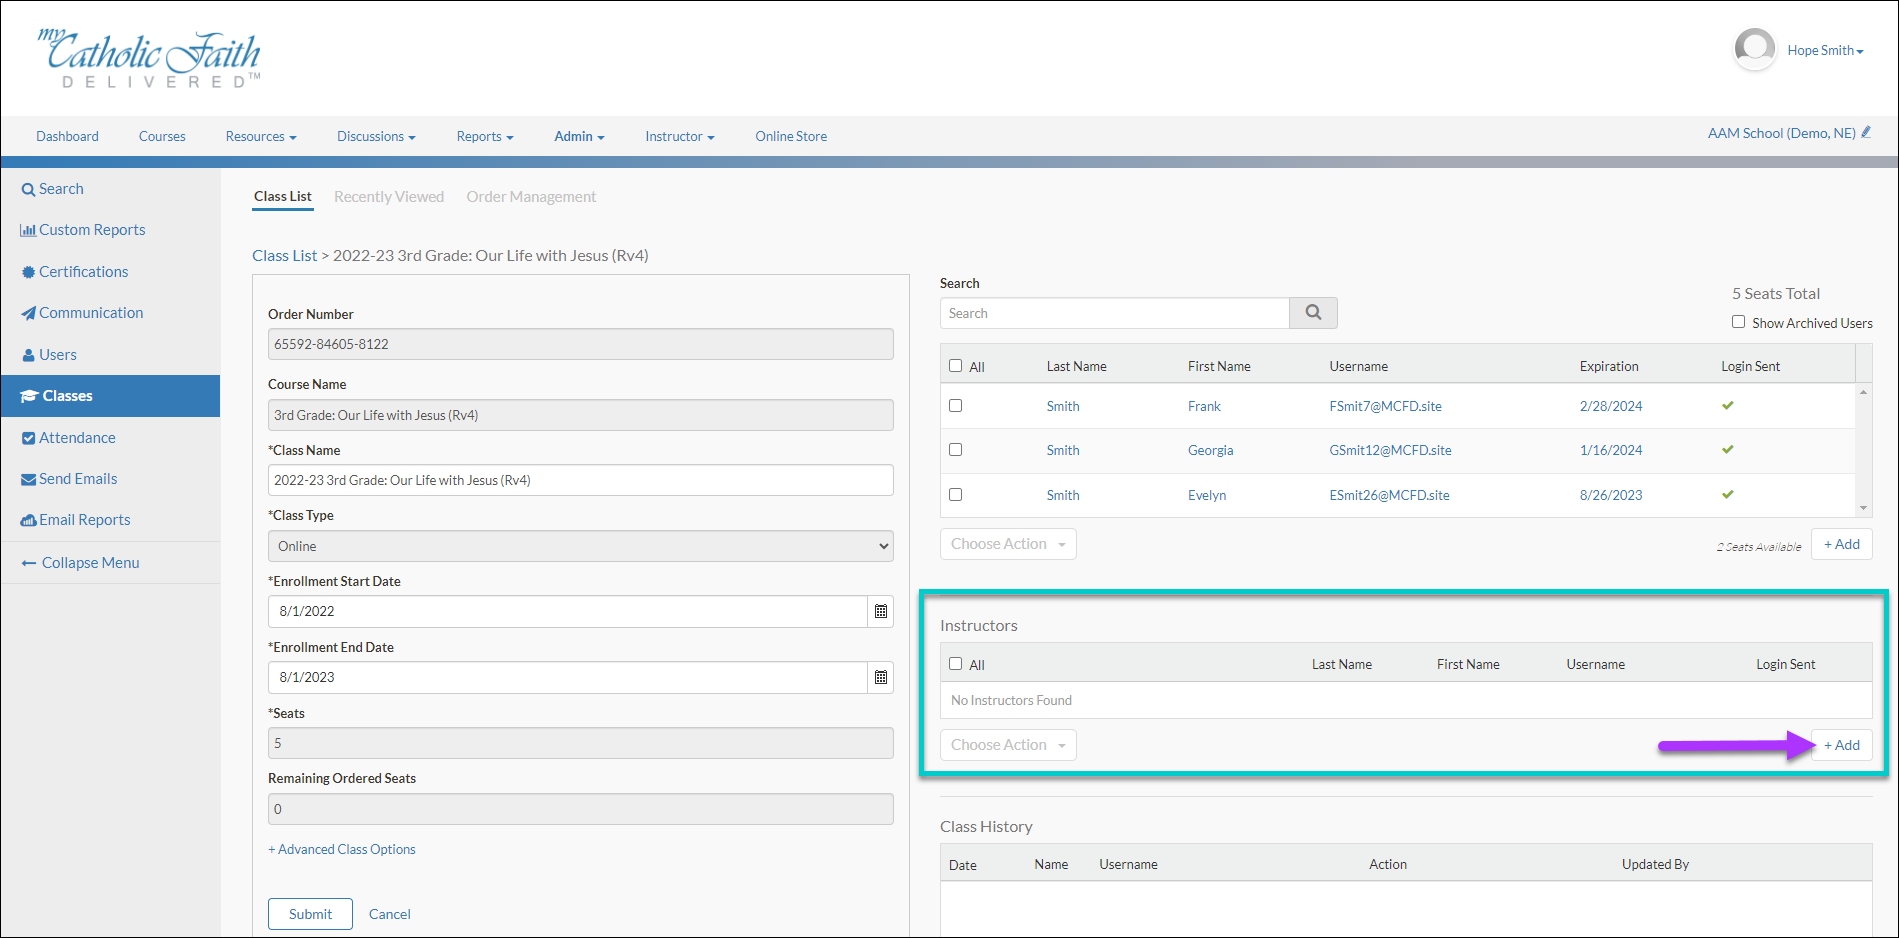Click the magnifier search button

[1313, 313]
